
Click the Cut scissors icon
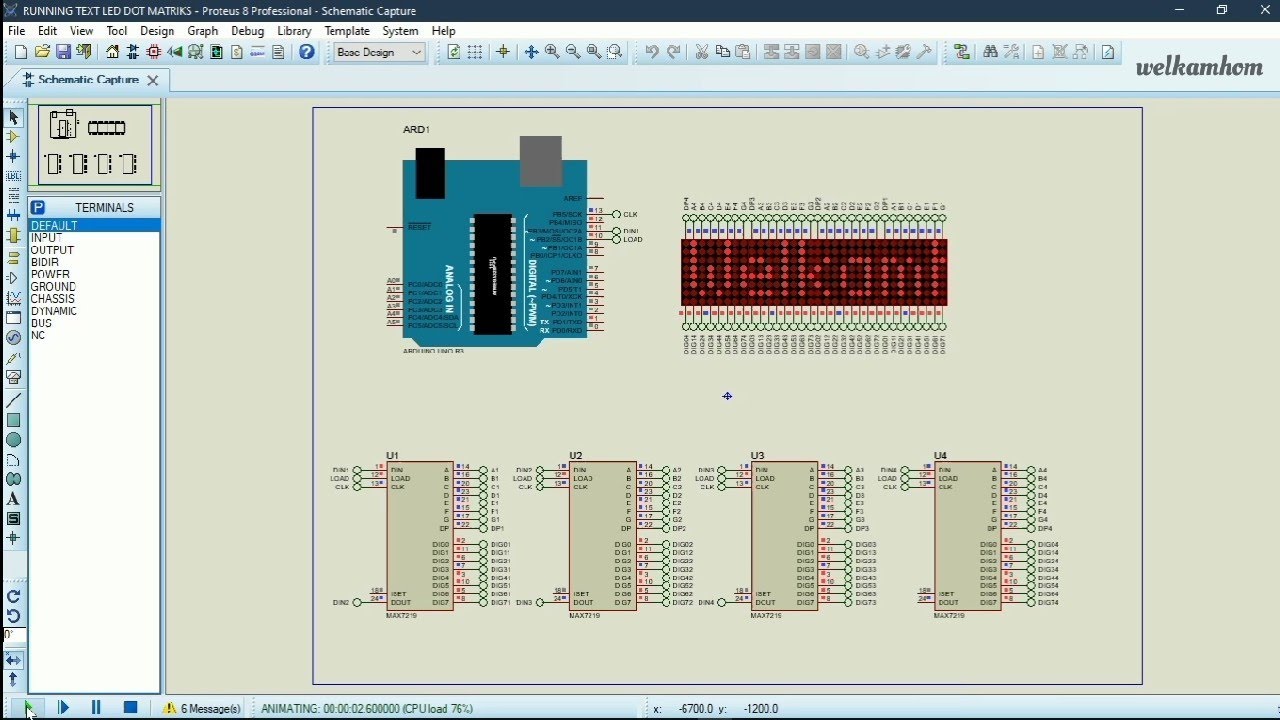(x=701, y=52)
